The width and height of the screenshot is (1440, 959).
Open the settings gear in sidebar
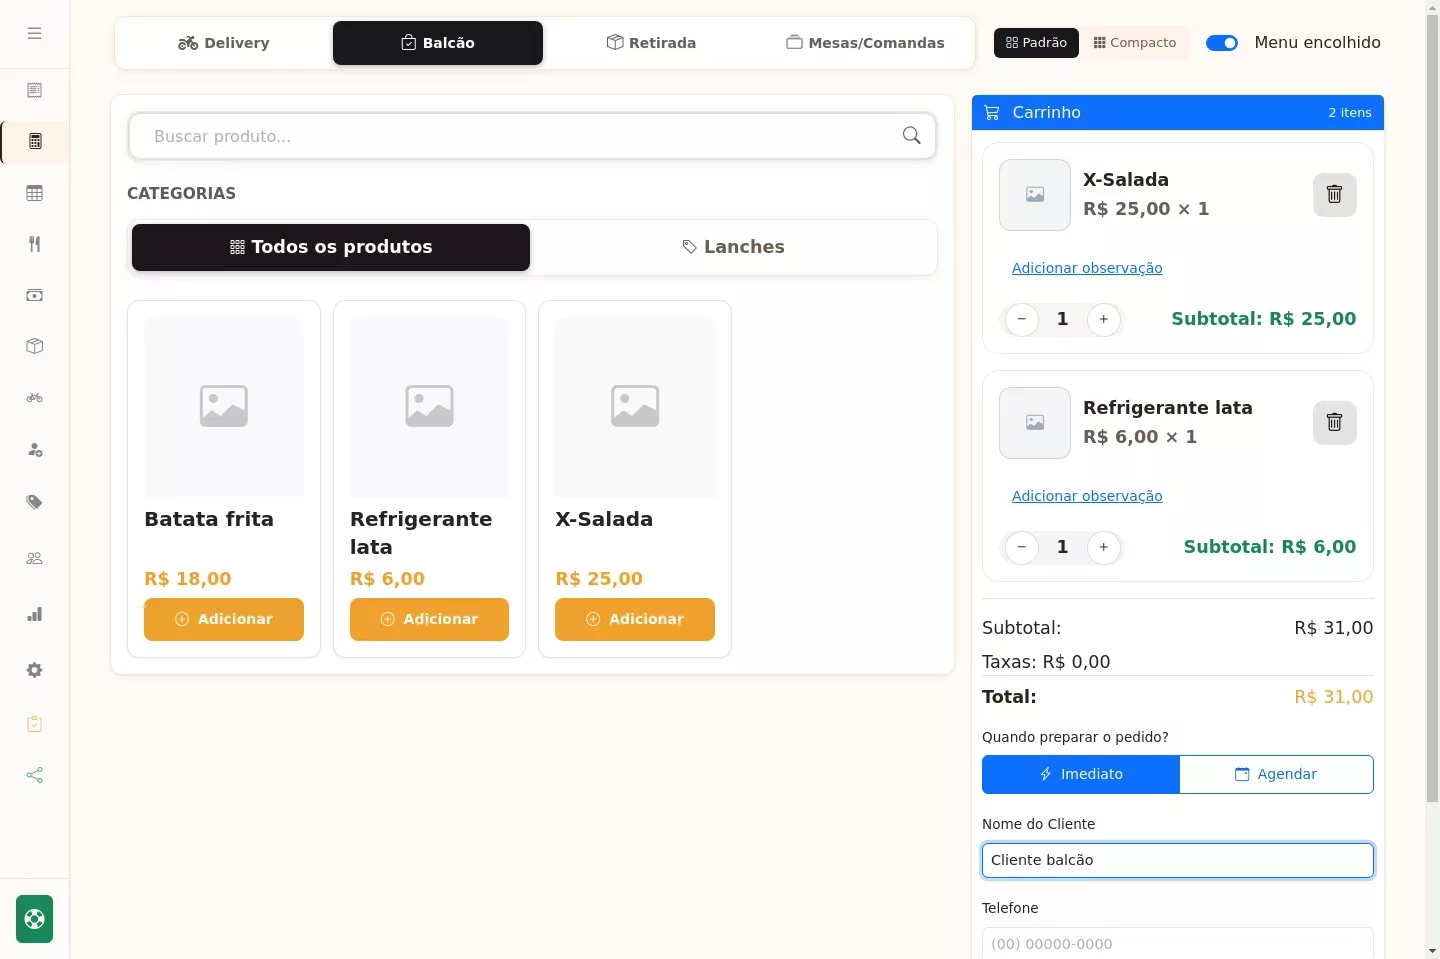pyautogui.click(x=34, y=670)
